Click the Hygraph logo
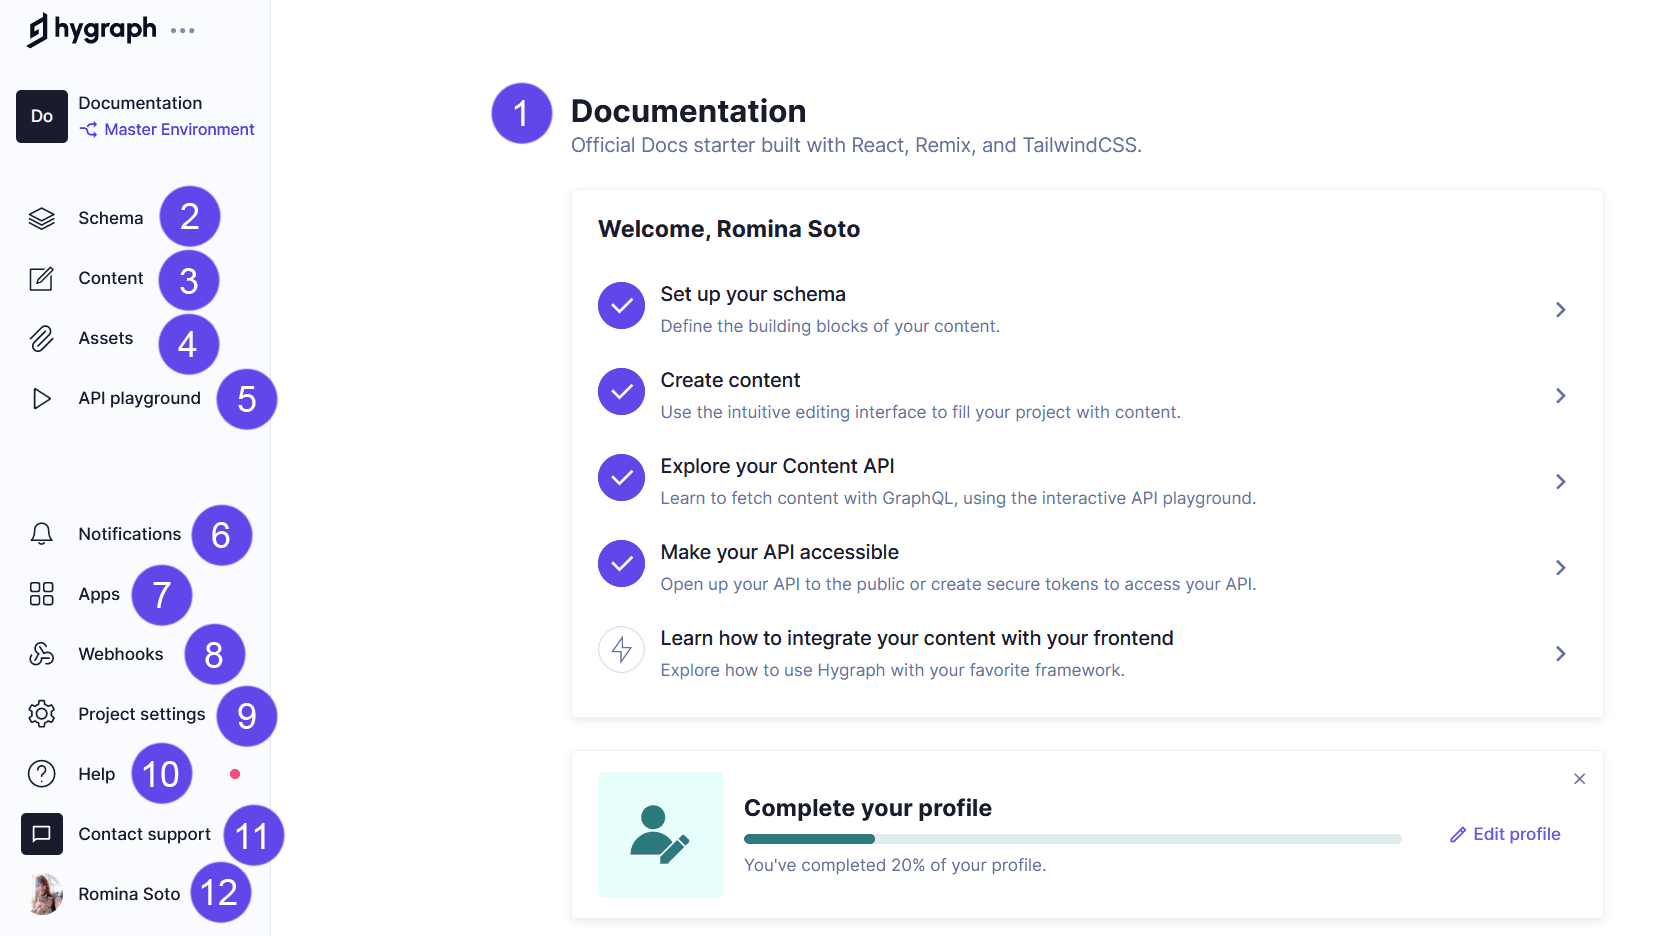 [x=90, y=29]
